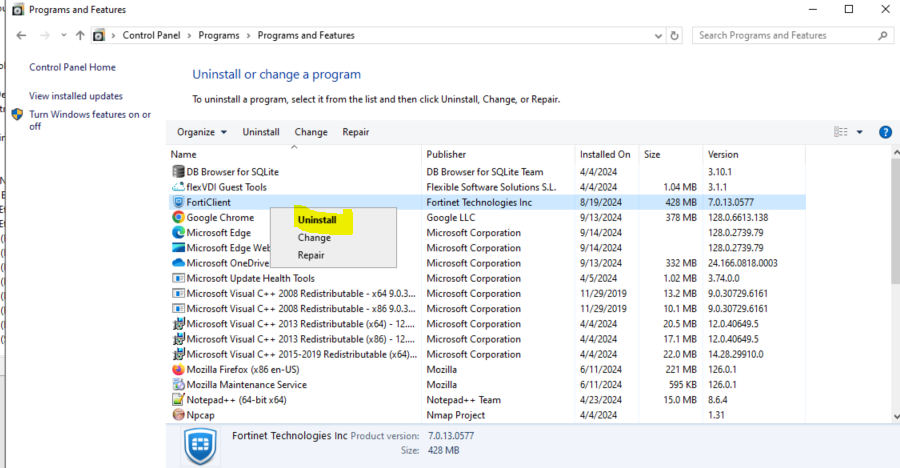Click the Mozilla Firefox program icon
900x468 pixels.
click(178, 369)
